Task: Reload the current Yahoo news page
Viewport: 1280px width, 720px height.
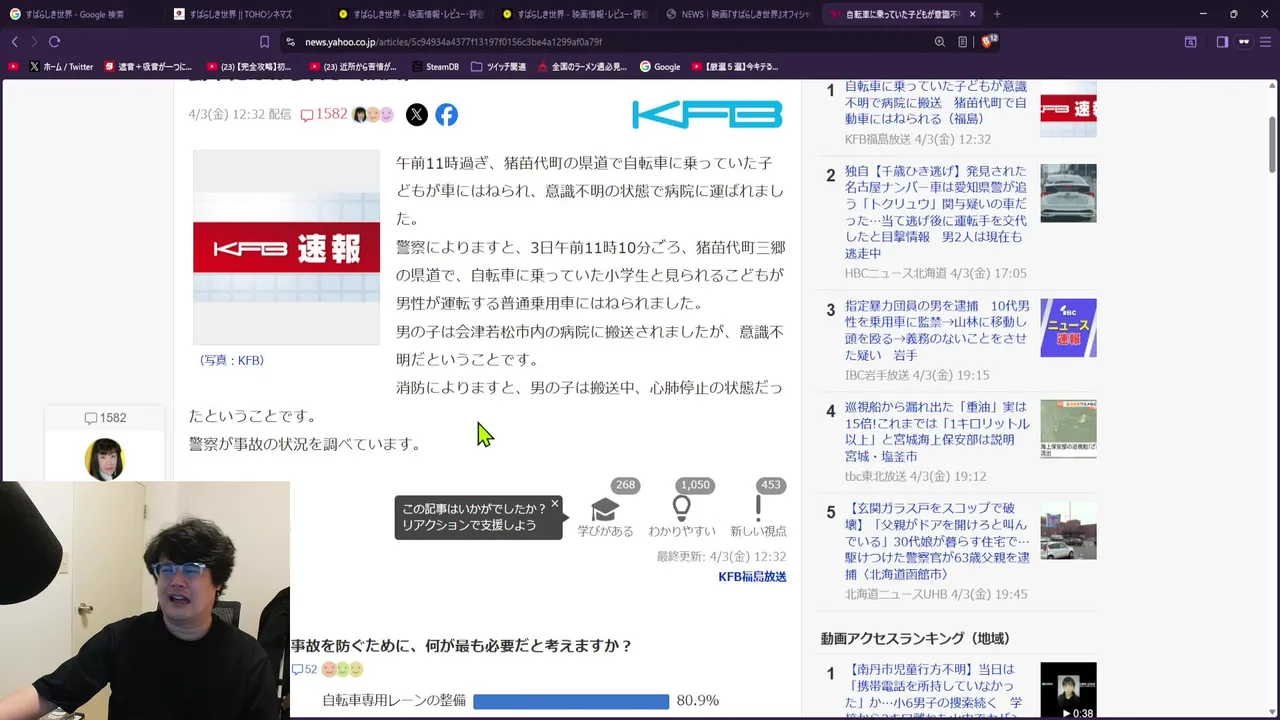Action: click(54, 42)
